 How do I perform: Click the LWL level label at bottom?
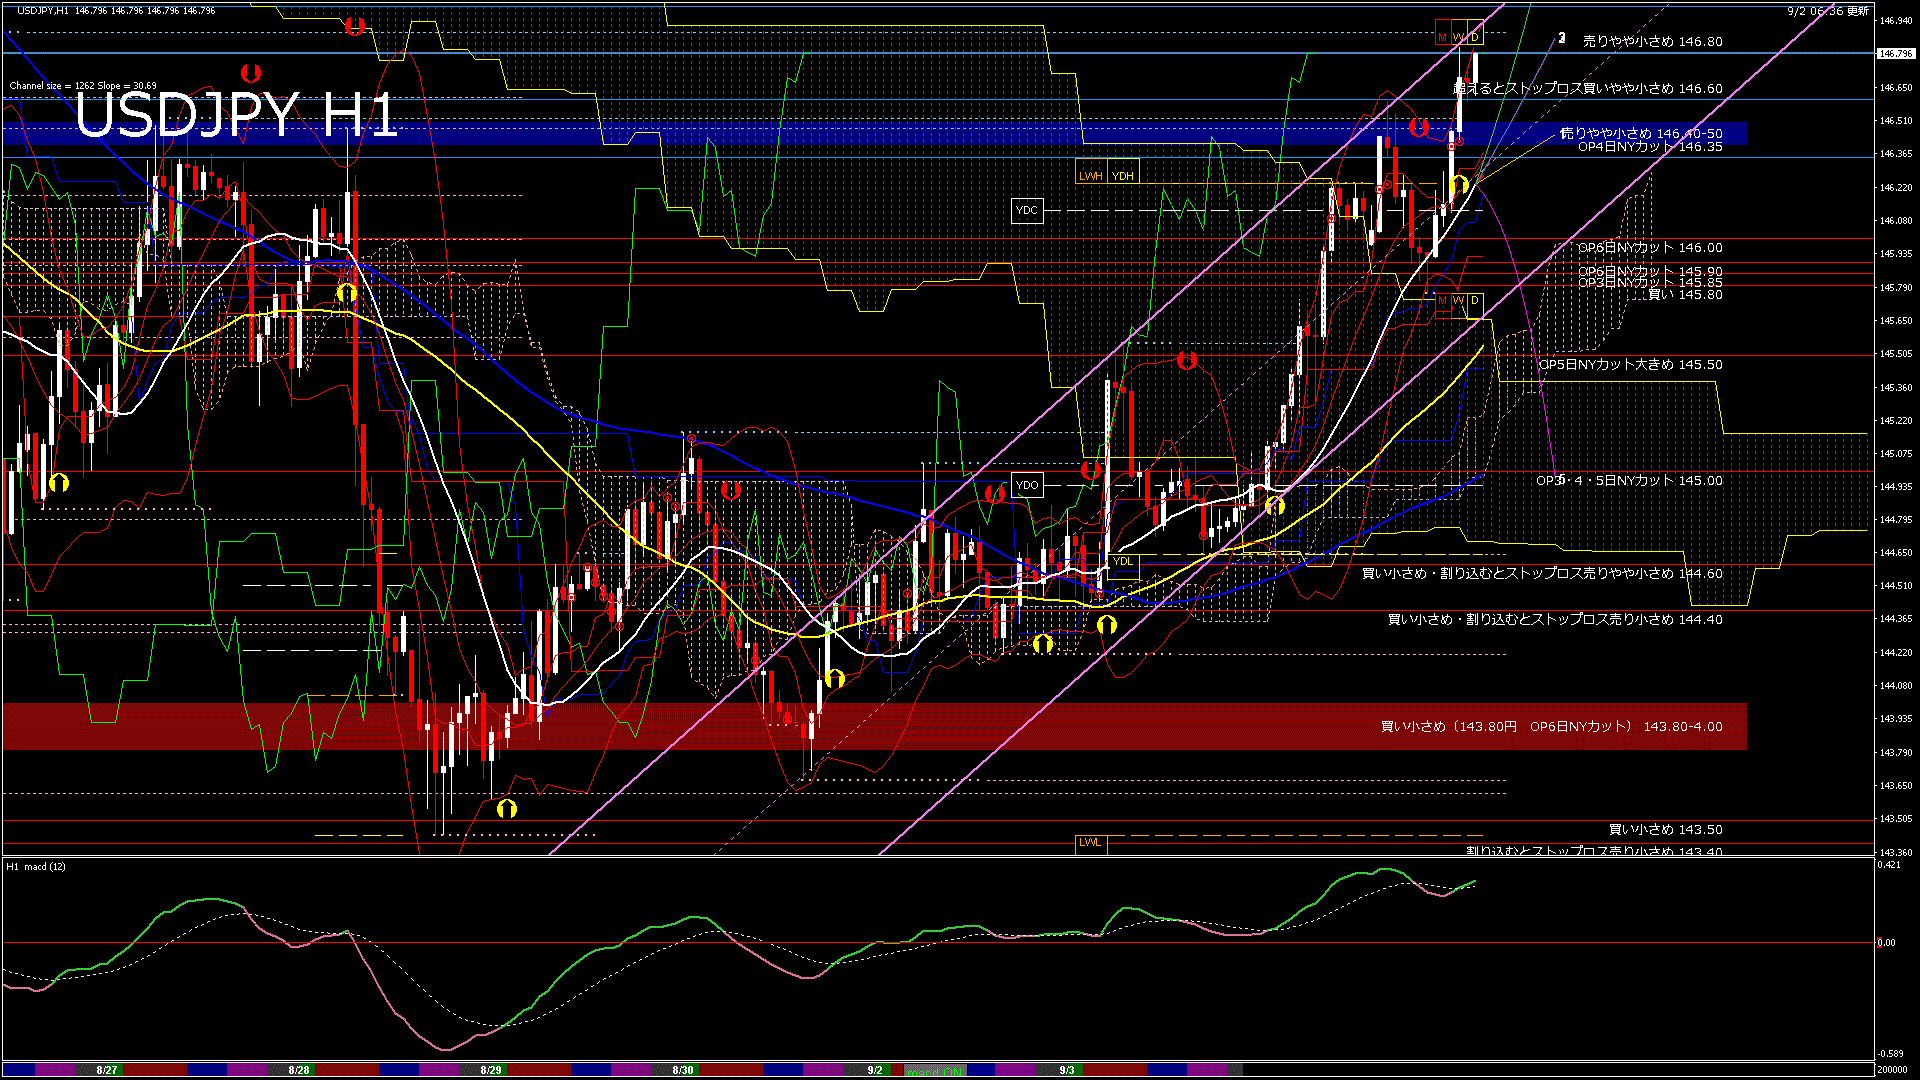(1090, 842)
